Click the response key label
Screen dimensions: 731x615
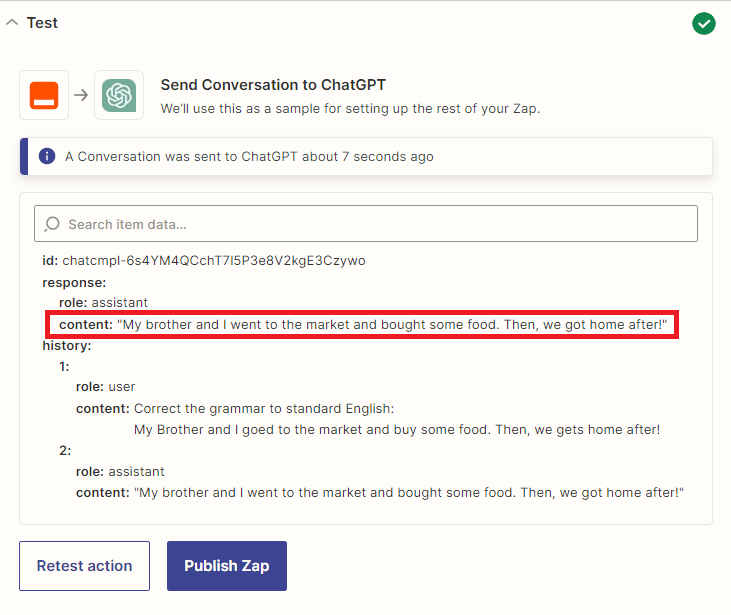coord(74,282)
